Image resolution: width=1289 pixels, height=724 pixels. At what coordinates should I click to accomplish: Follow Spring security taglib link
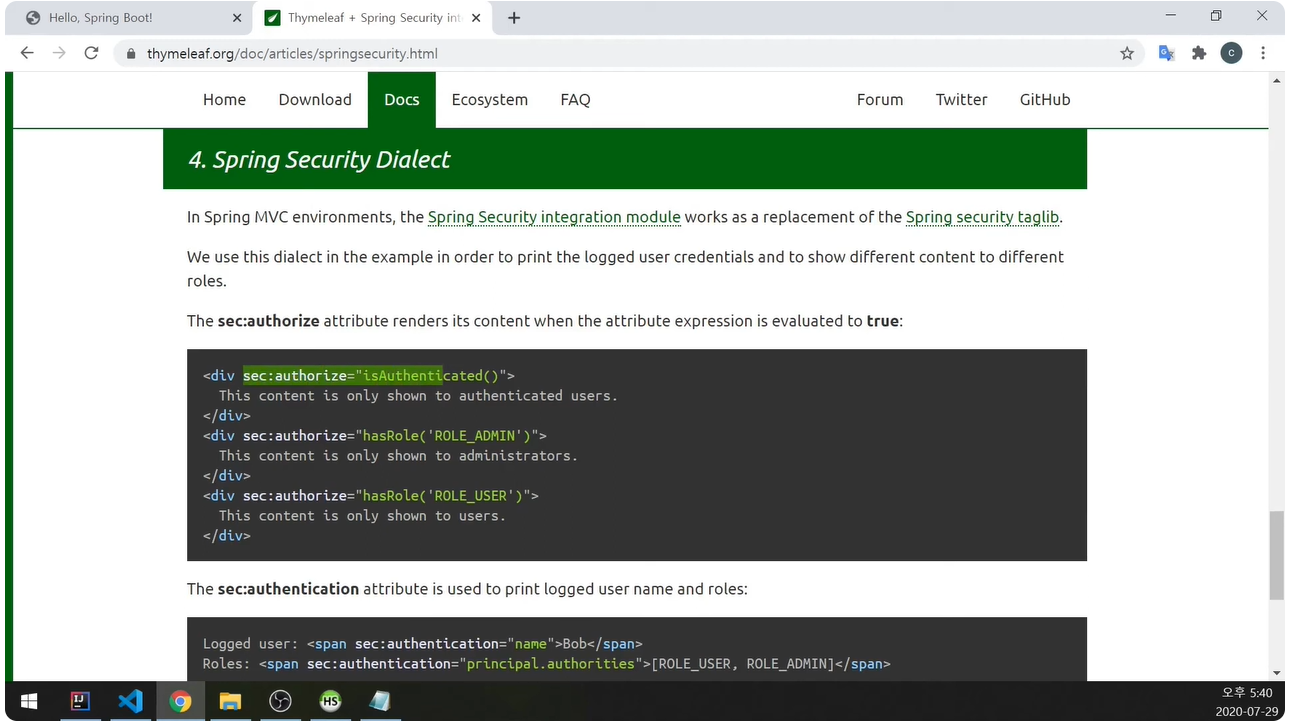[x=982, y=217]
